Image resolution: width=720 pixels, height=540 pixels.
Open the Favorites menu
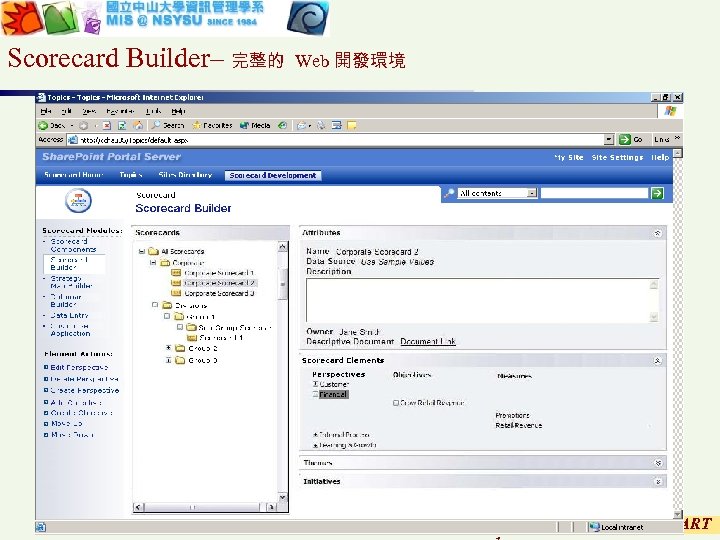tap(120, 111)
